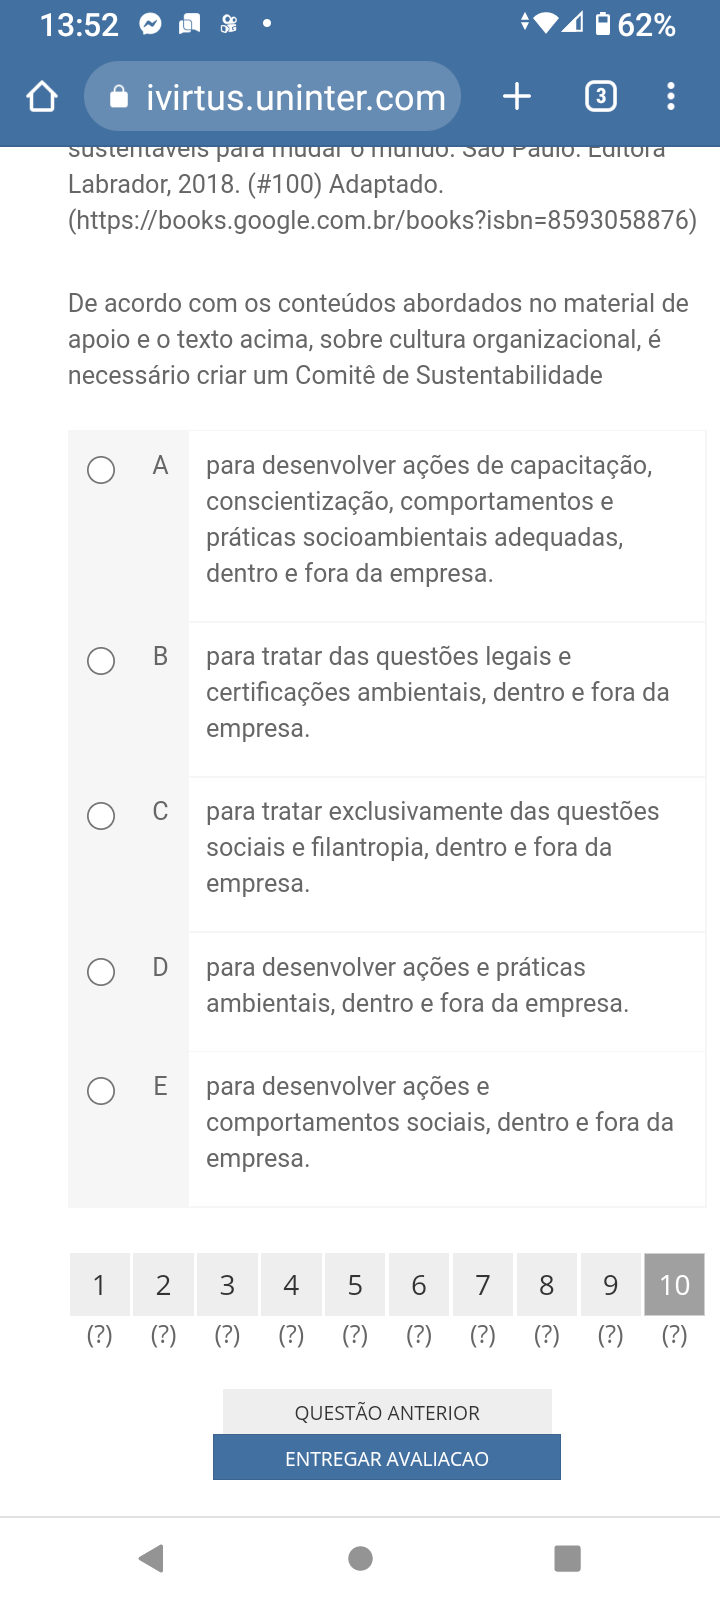This screenshot has height=1600, width=720.
Task: Jump to question 5 in navigator
Action: click(x=355, y=1285)
